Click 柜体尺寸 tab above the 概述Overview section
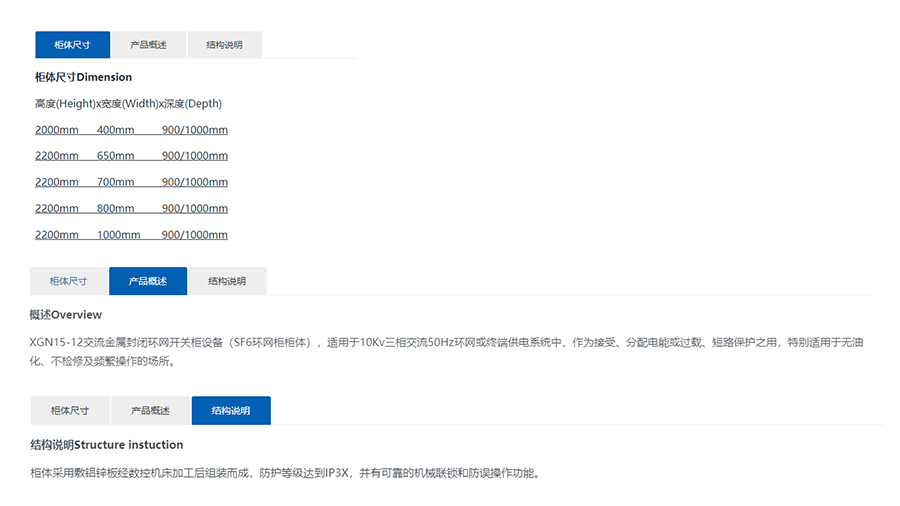 coord(69,282)
